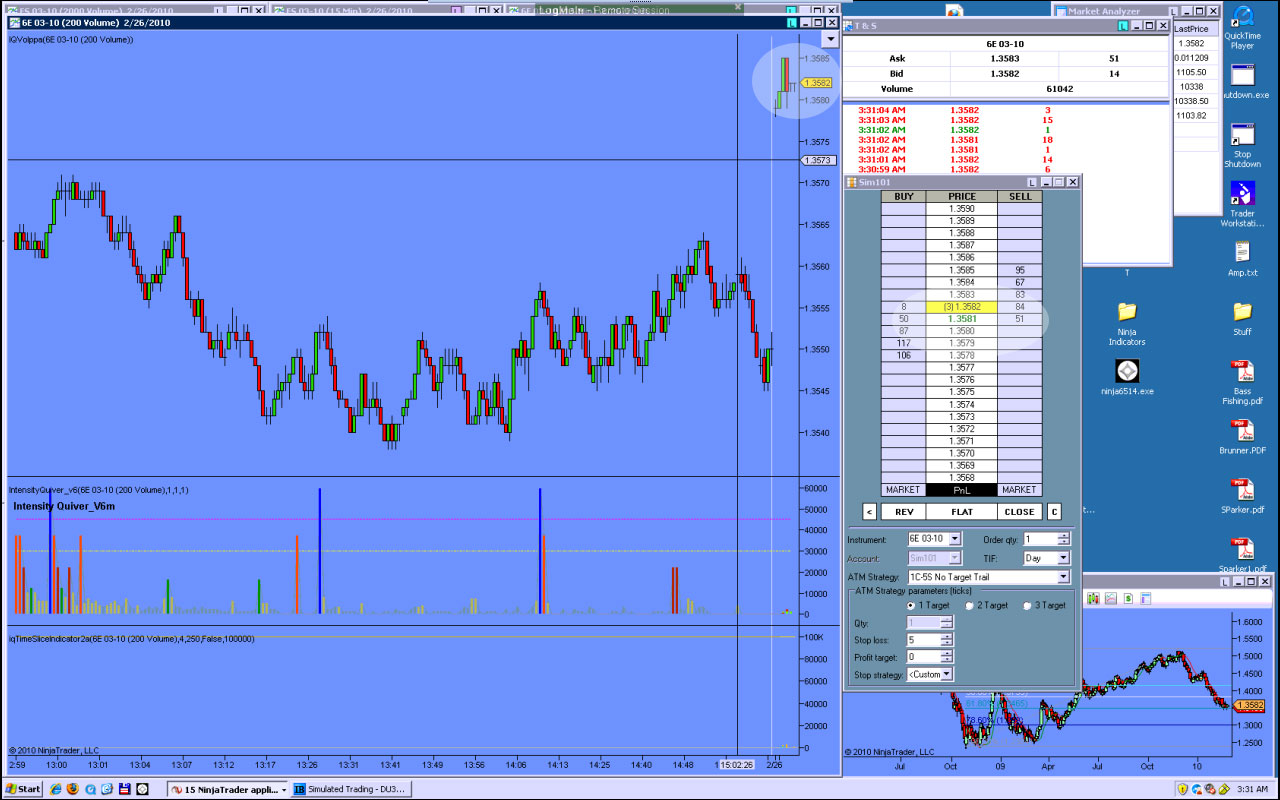Click the Profit target stepper arrows
1280x800 pixels.
coord(947,657)
